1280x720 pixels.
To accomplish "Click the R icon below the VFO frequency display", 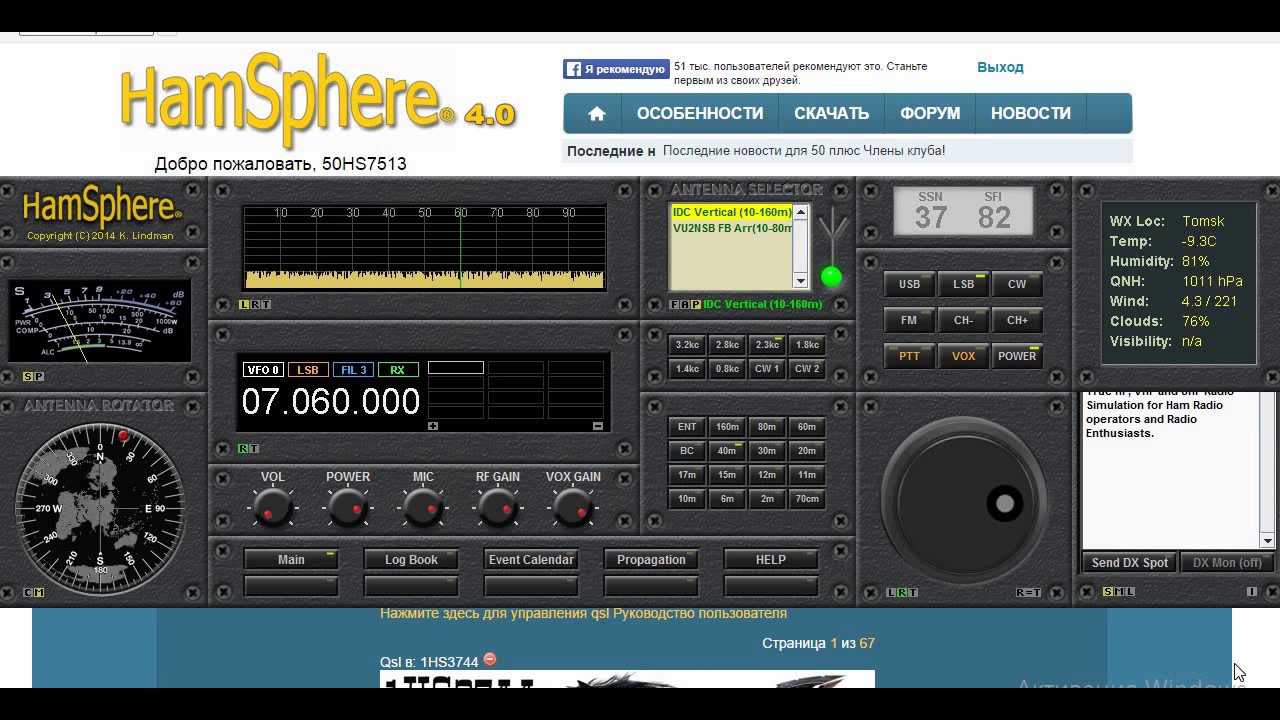I will (x=243, y=449).
